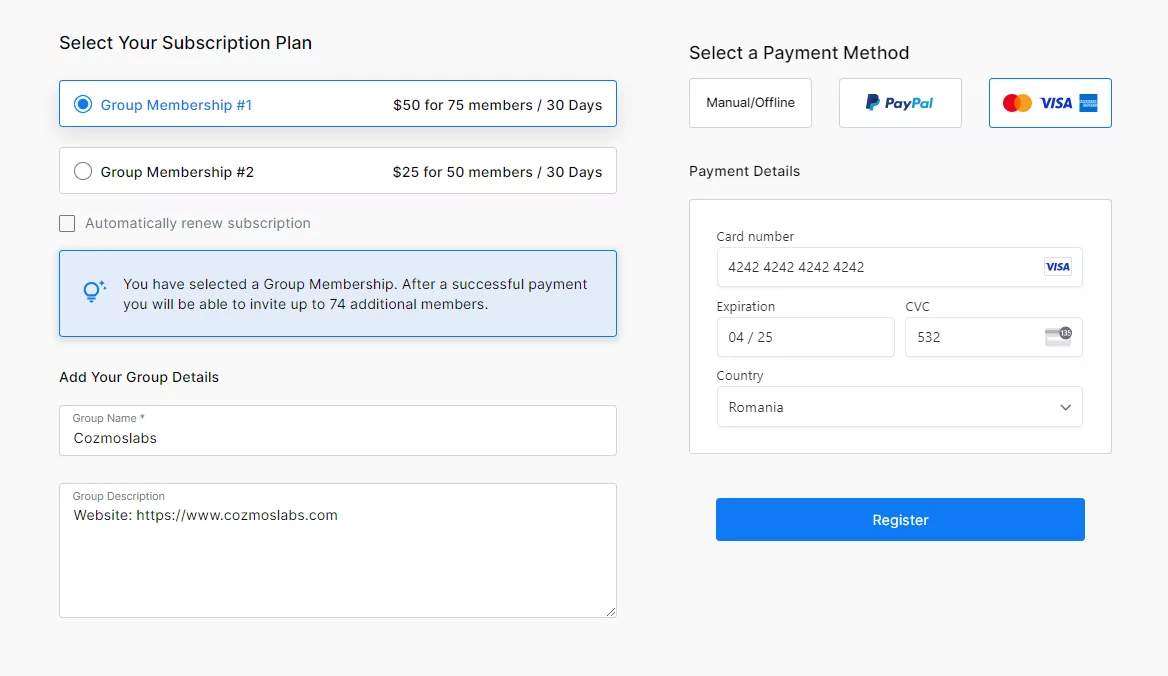Screen dimensions: 1168x676
Task: Enable Automatically renew subscription checkbox
Action: pyautogui.click(x=67, y=223)
